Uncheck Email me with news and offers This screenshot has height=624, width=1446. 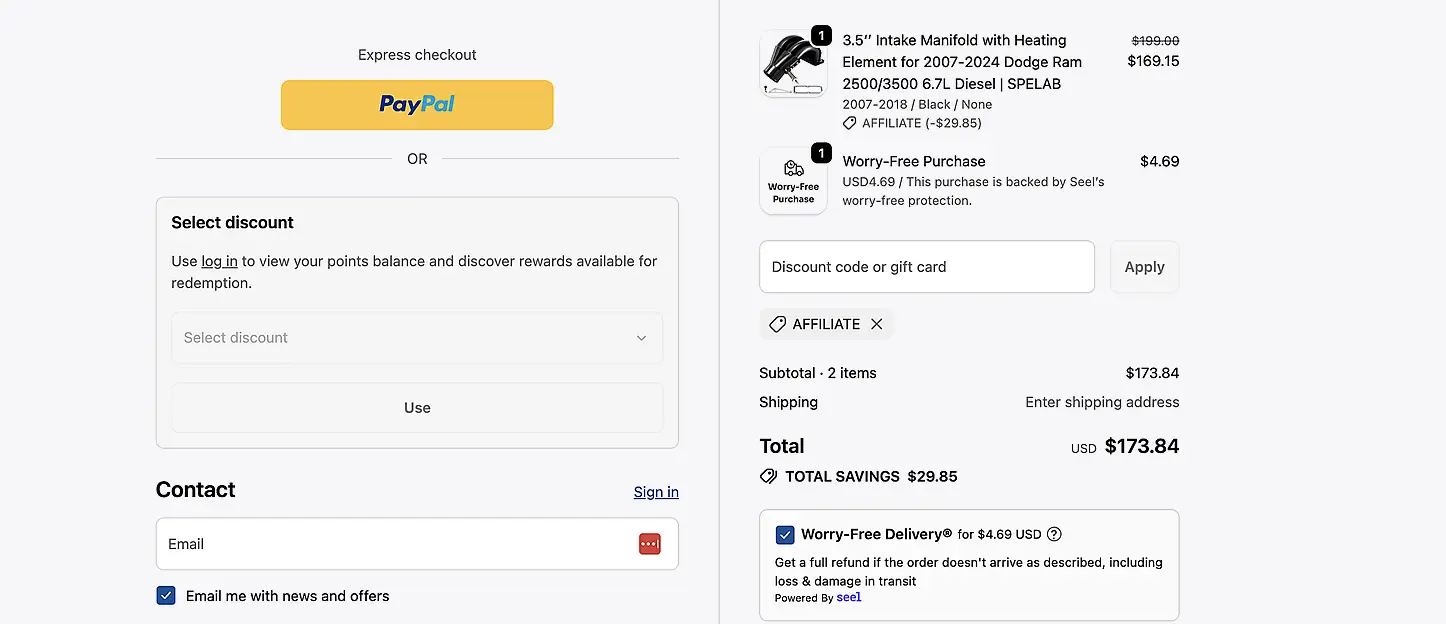point(165,595)
